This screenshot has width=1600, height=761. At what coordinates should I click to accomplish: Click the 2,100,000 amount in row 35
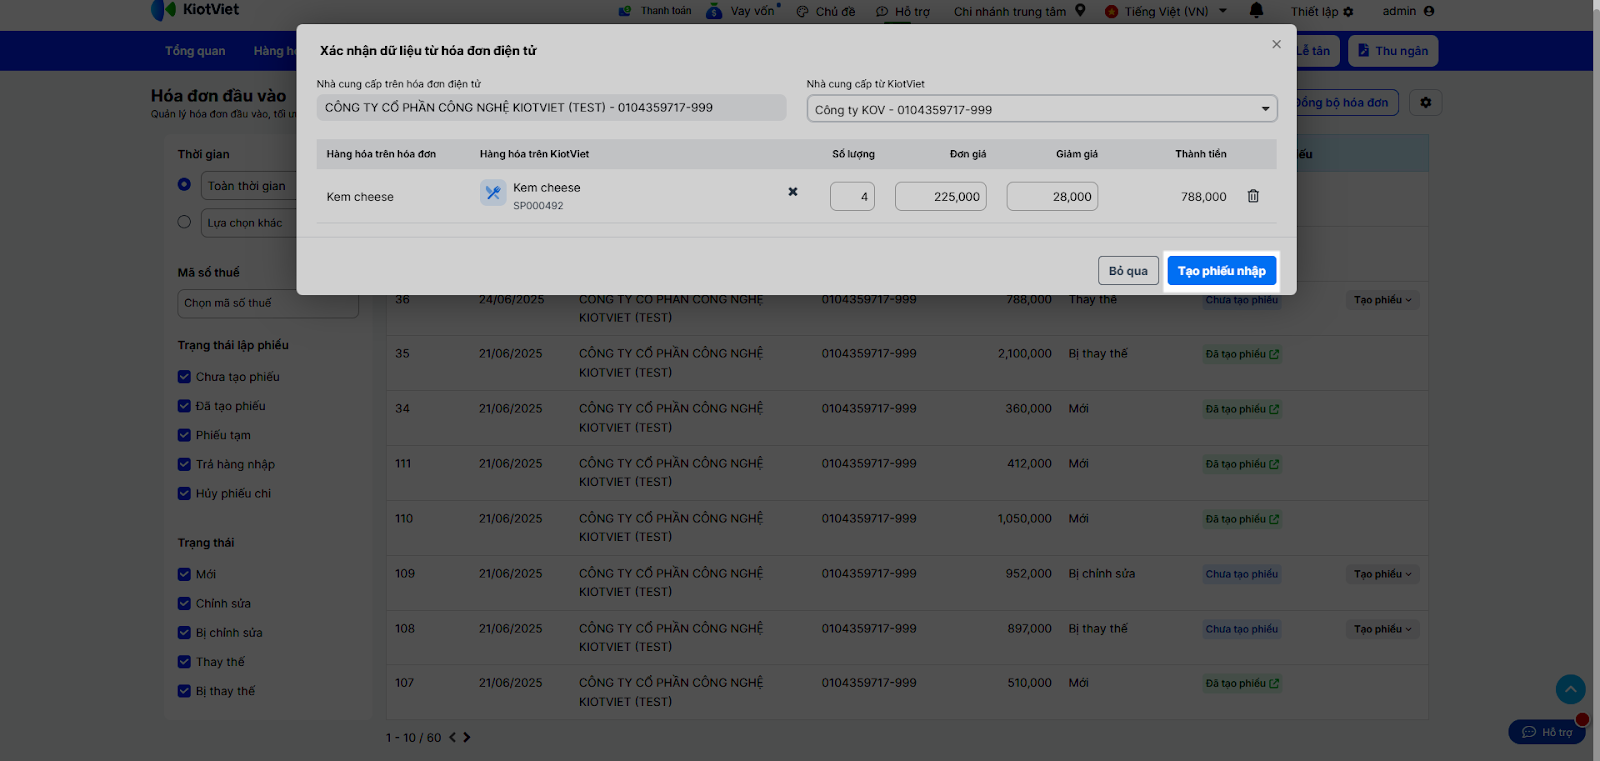[1025, 354]
